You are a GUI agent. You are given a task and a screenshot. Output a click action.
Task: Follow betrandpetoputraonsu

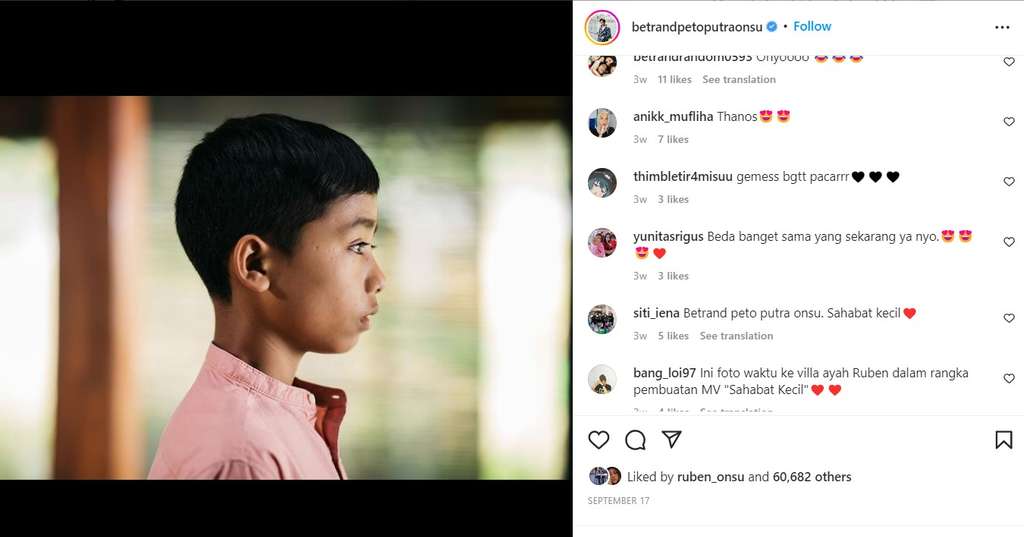[812, 26]
